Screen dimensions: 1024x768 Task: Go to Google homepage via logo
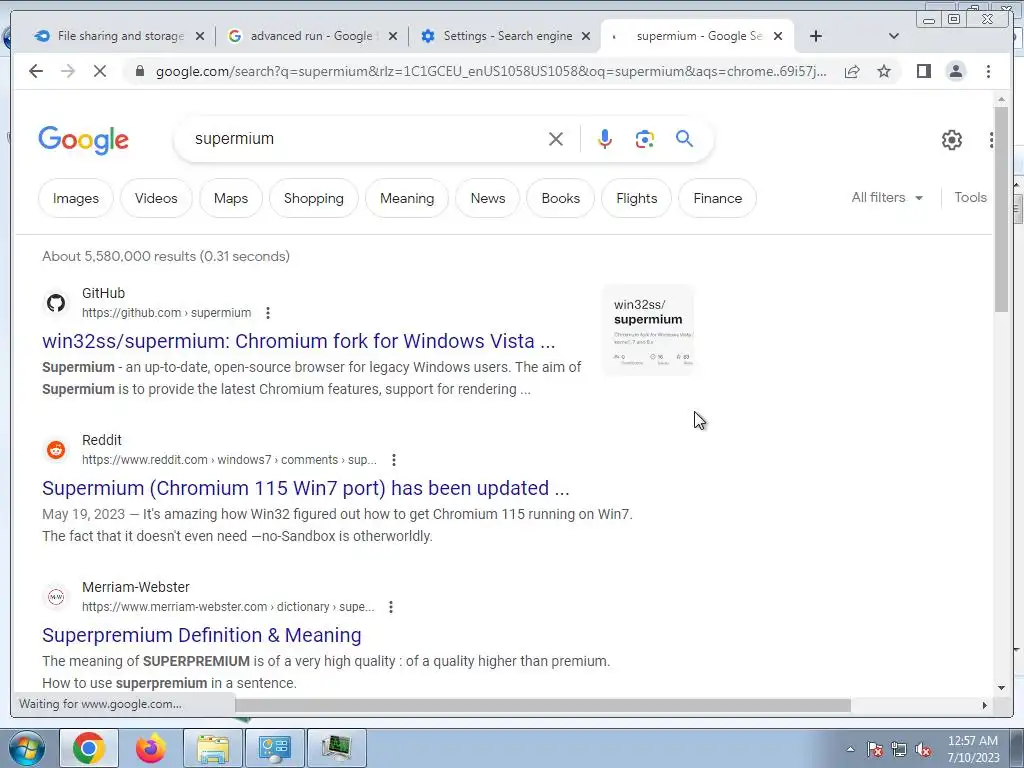point(84,140)
